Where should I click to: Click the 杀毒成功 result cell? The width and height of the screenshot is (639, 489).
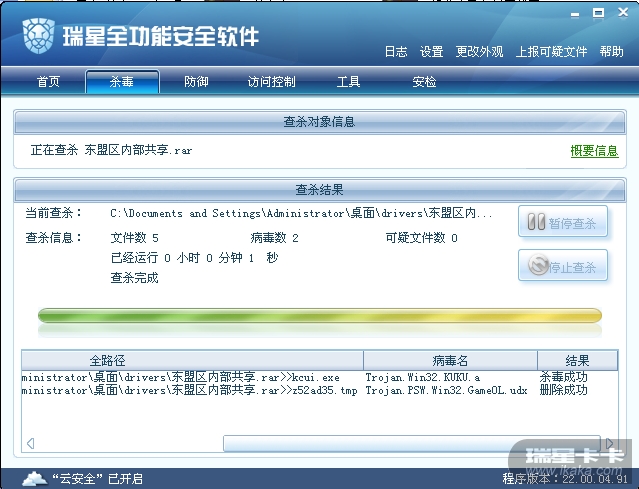[x=564, y=377]
